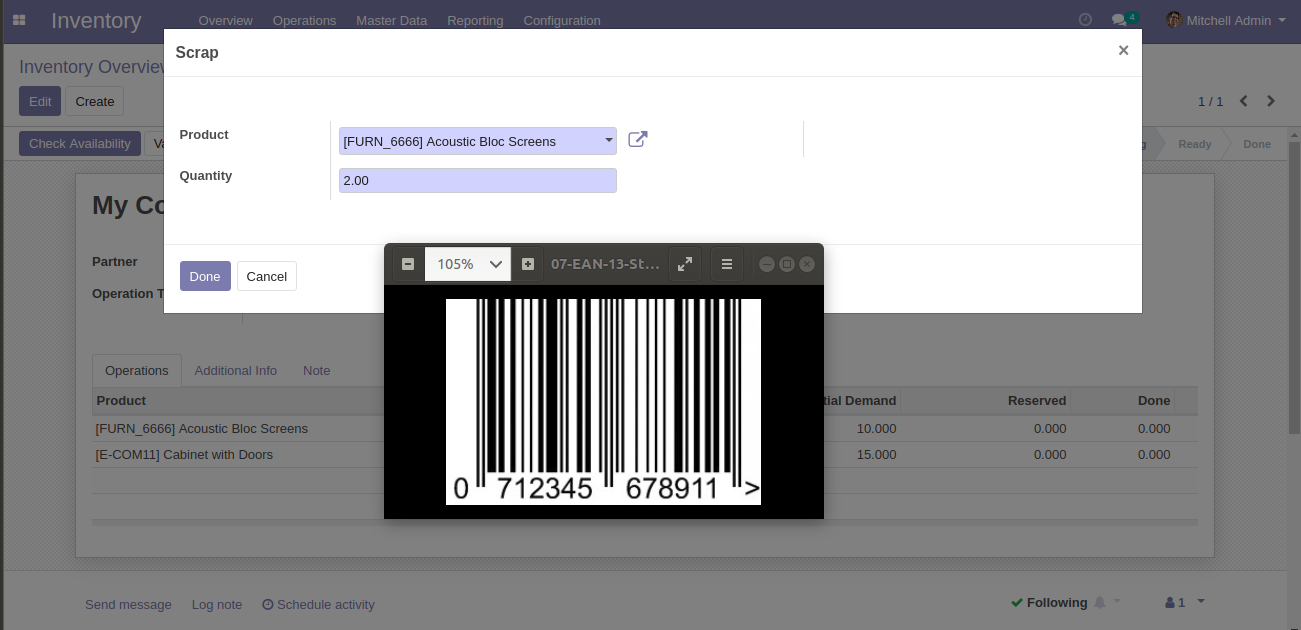The height and width of the screenshot is (630, 1301).
Task: Zoom out in the image viewer
Action: (408, 264)
